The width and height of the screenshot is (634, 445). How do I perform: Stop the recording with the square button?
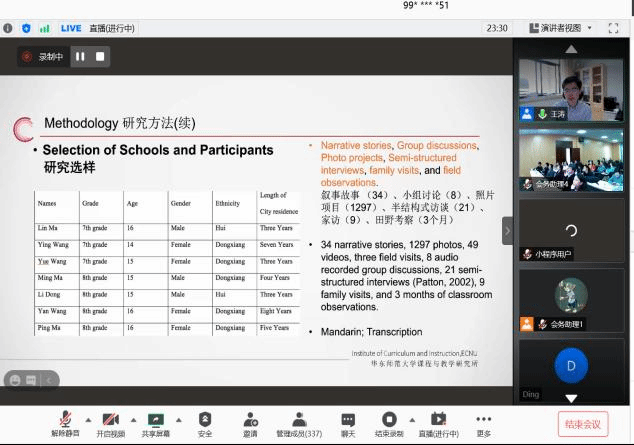(100, 57)
